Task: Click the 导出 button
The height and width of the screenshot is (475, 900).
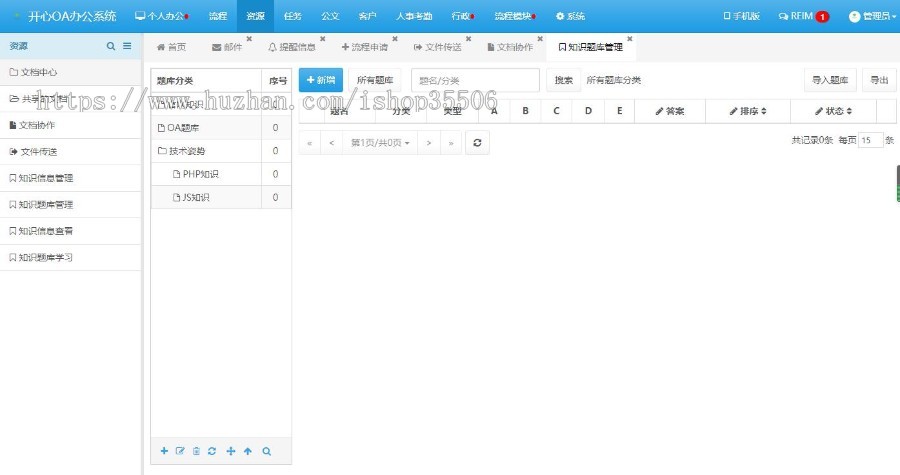Action: (x=879, y=80)
